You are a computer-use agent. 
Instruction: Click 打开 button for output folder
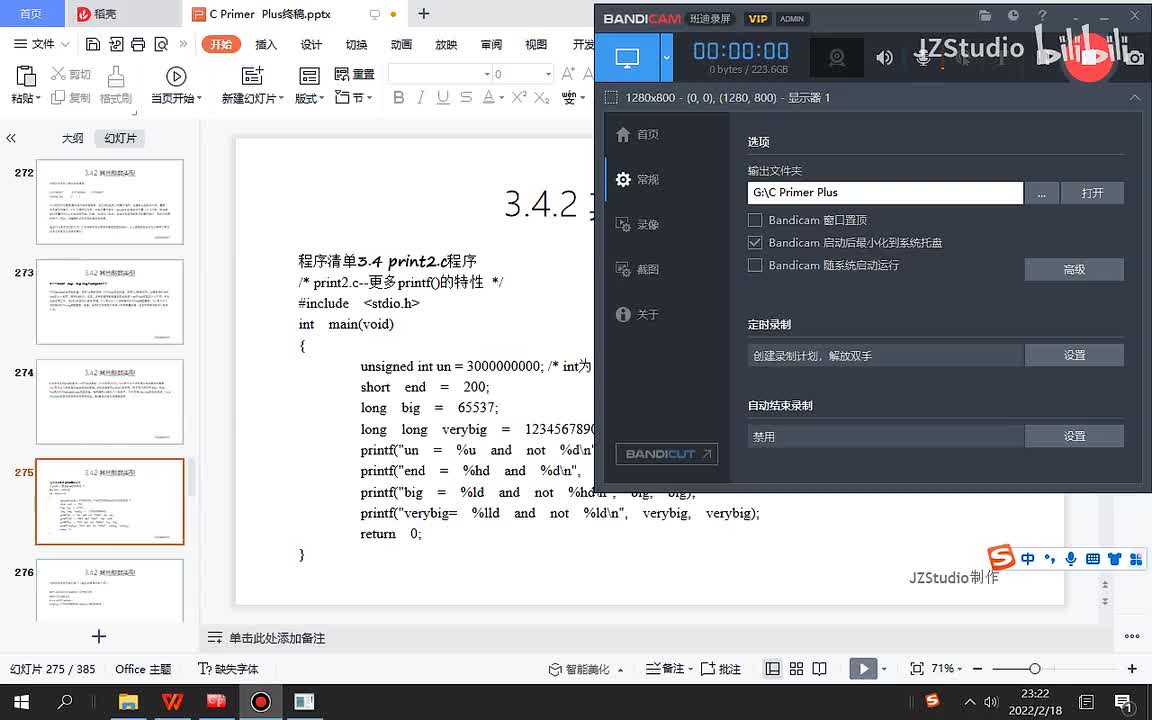[1092, 192]
